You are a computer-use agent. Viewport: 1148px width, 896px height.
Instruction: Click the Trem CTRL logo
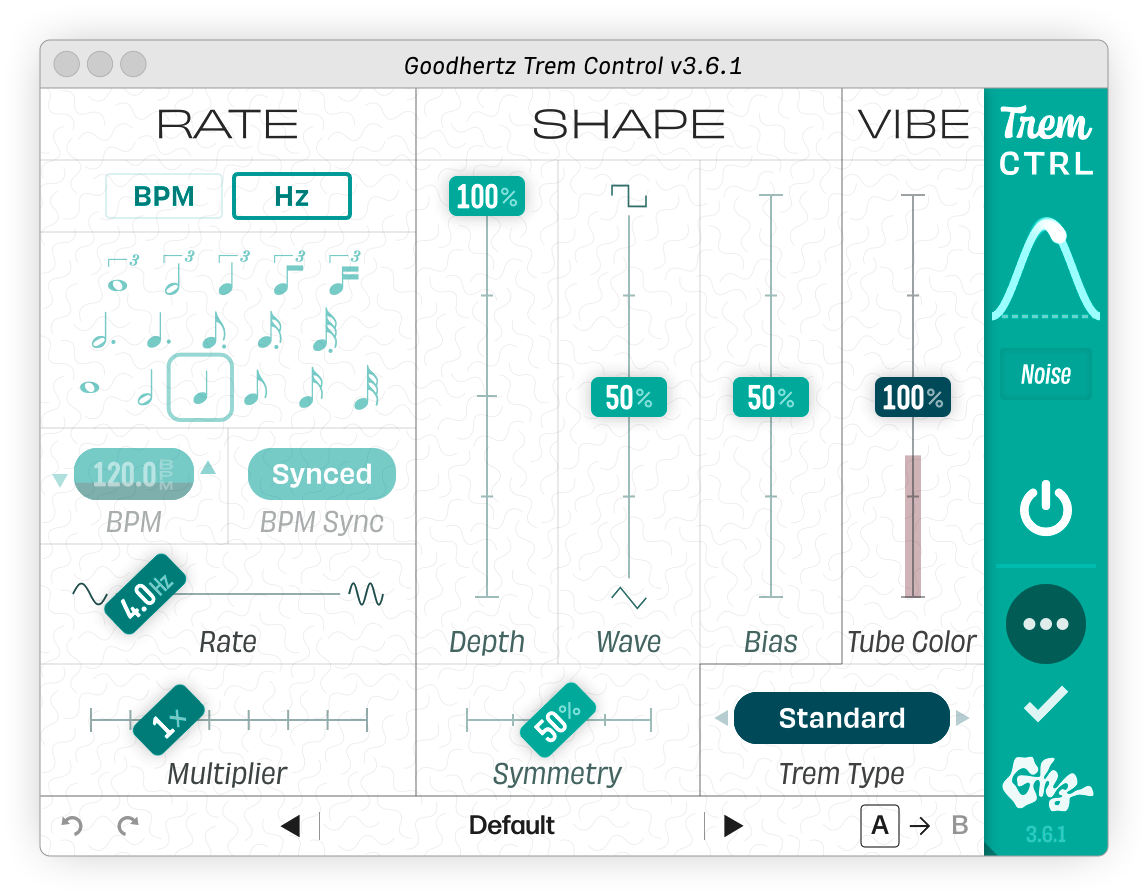(x=1046, y=141)
